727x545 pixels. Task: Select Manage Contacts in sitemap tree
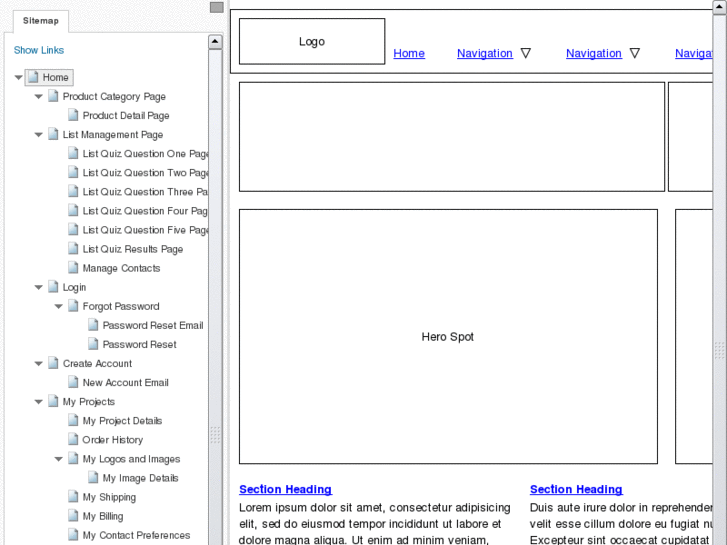(121, 268)
